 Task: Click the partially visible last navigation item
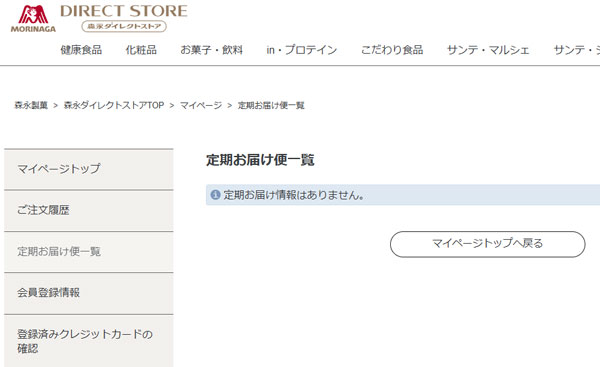click(x=577, y=50)
